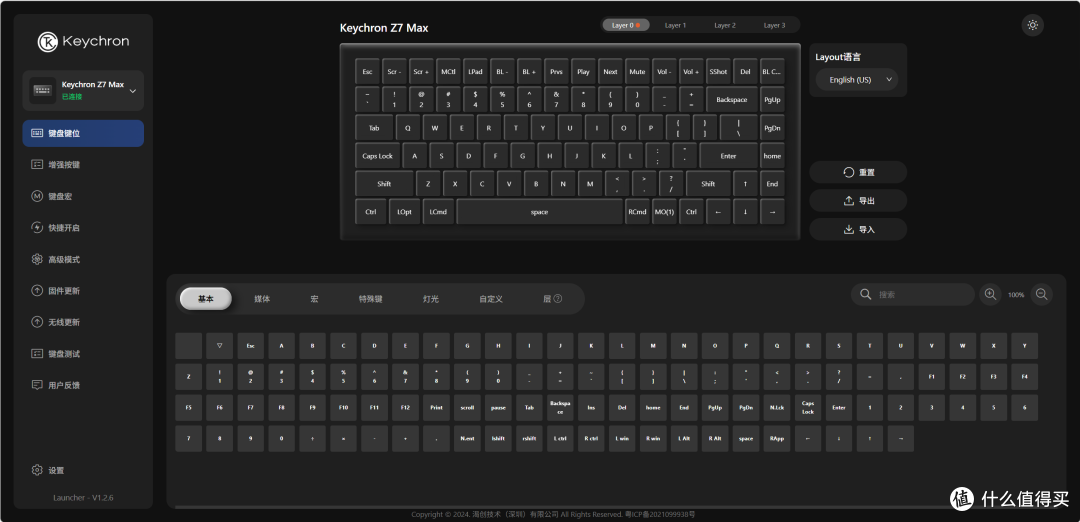Viewport: 1080px width, 522px height.
Task: Pick the transparent ▽ keycode in the list
Action: [219, 346]
